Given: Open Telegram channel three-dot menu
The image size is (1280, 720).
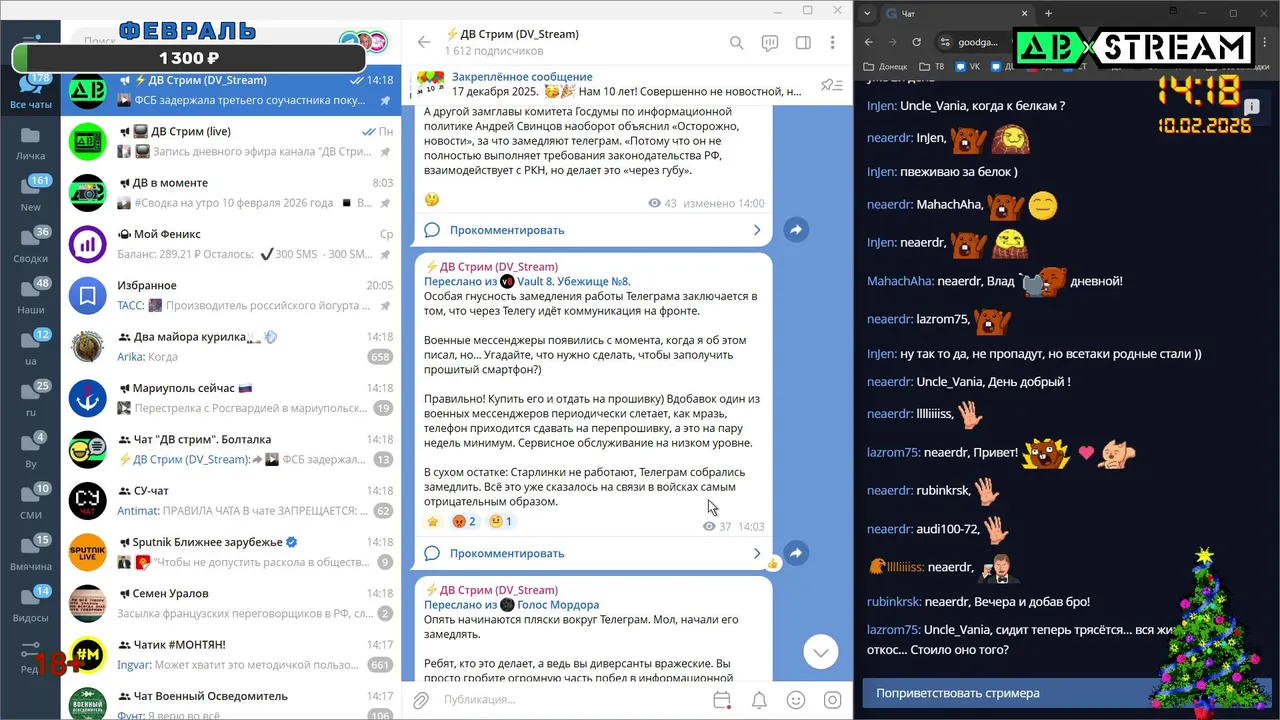Looking at the screenshot, I should (832, 43).
